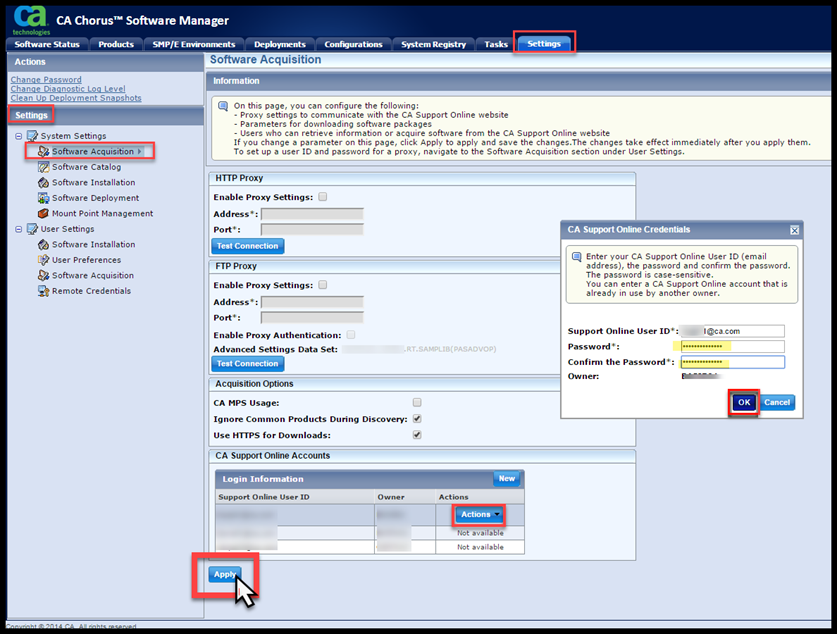Select Software Deployment in the tree
837x634 pixels.
(96, 198)
